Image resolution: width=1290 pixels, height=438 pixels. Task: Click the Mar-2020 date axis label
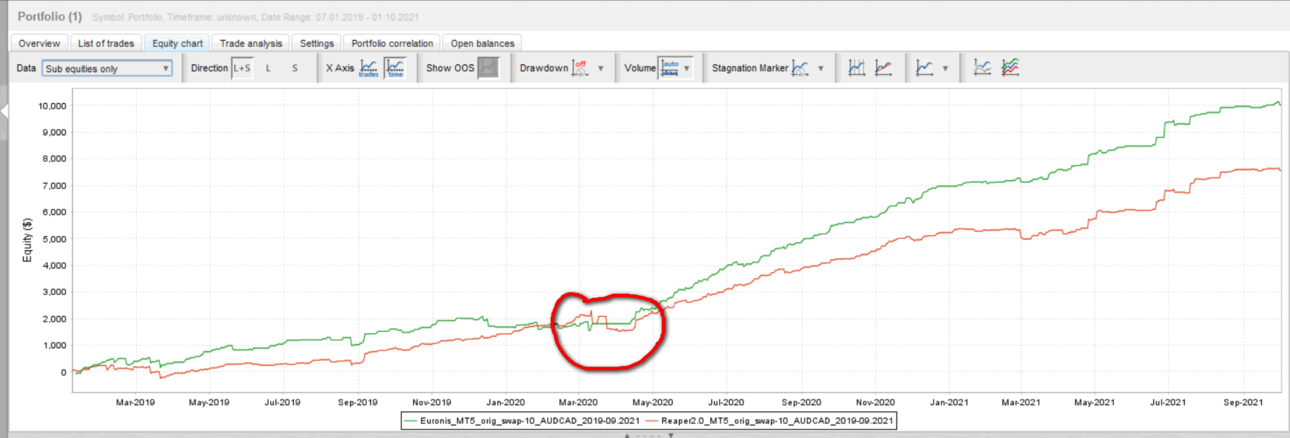click(578, 402)
